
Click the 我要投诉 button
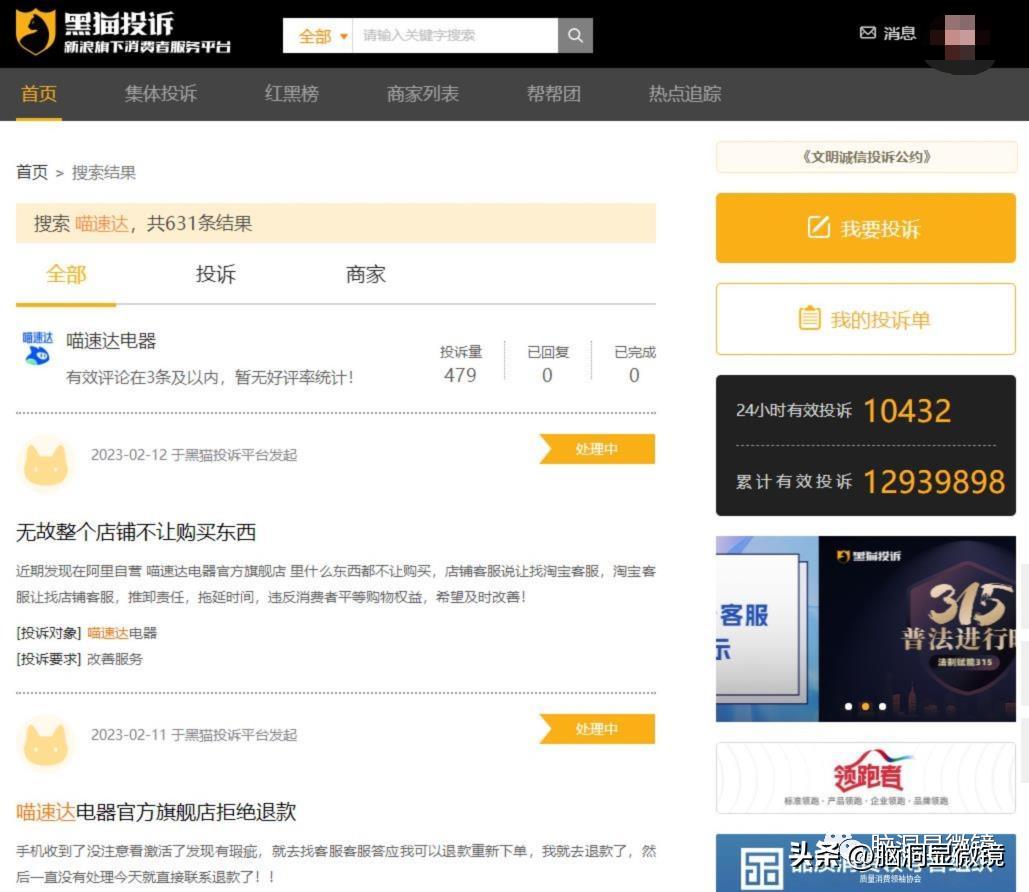(x=864, y=228)
